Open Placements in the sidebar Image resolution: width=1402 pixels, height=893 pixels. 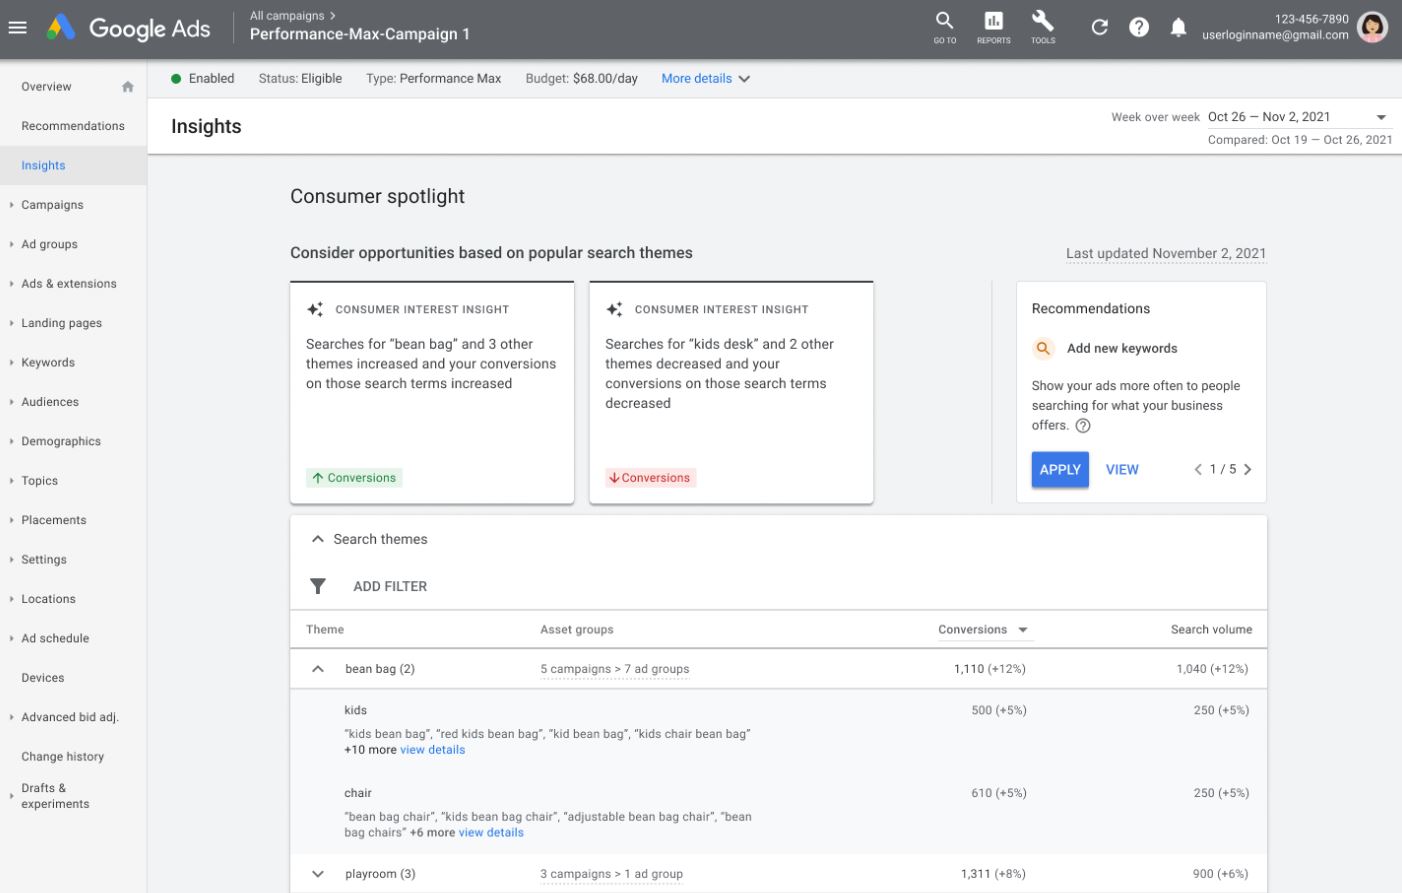coord(53,520)
